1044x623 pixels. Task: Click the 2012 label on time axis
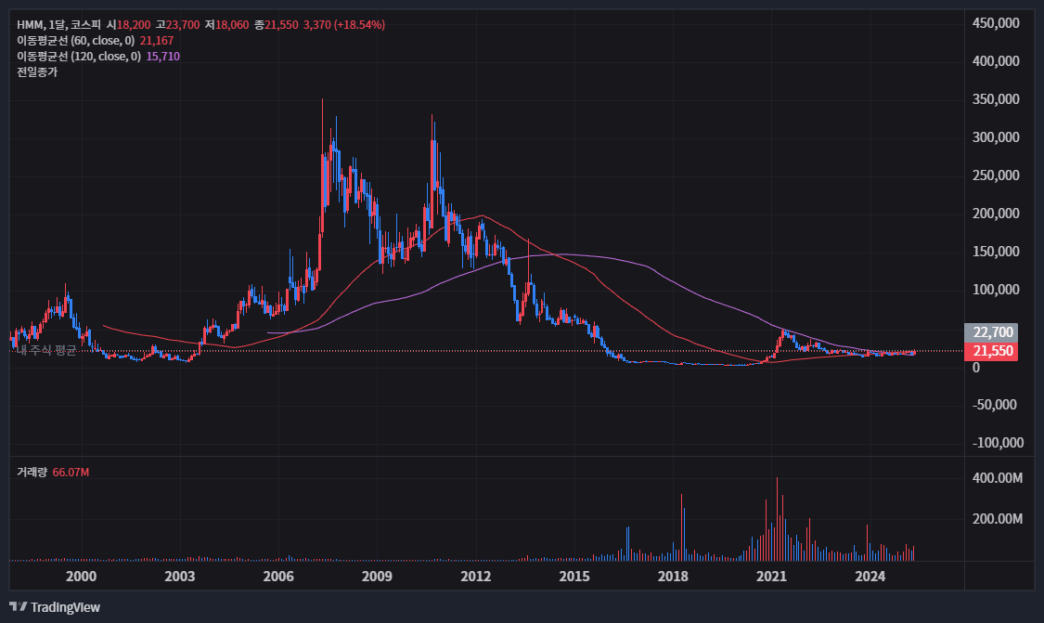point(475,576)
